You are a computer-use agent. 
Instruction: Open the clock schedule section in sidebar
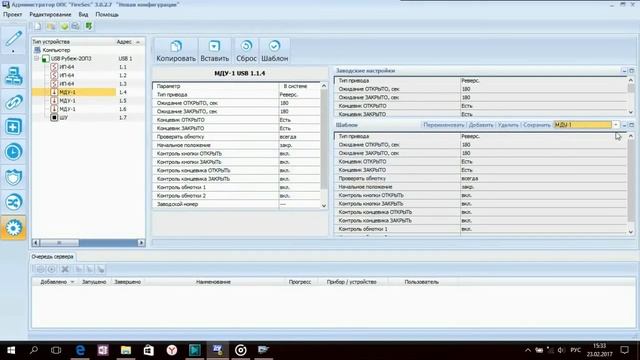click(13, 152)
